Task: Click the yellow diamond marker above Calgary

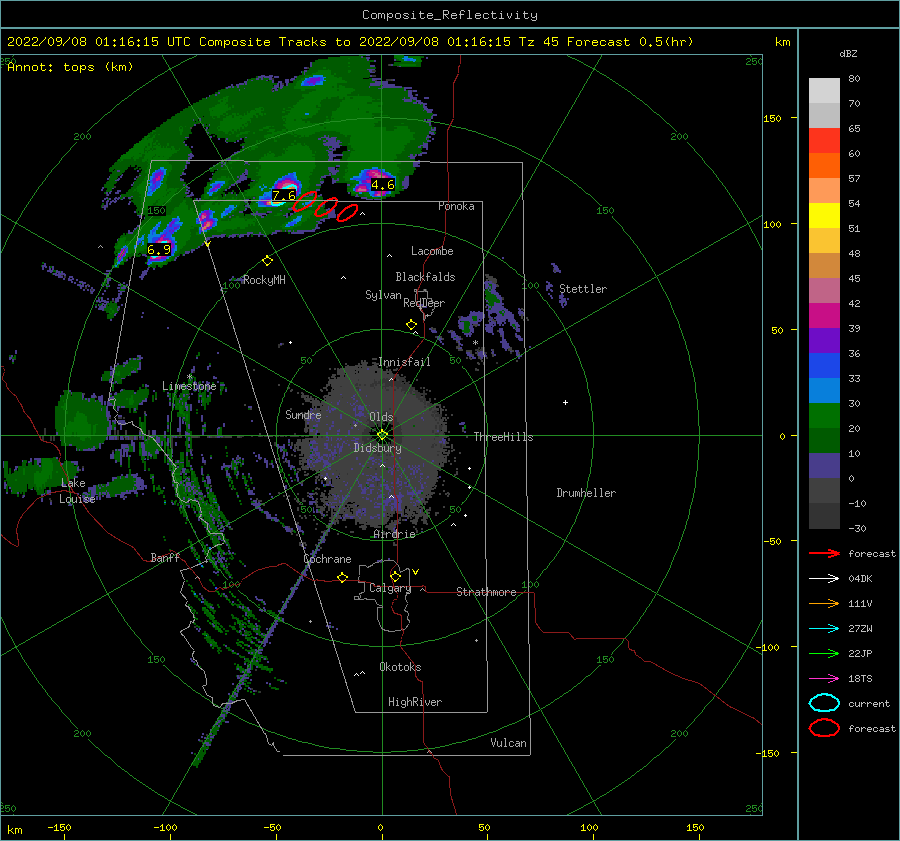Action: click(395, 576)
